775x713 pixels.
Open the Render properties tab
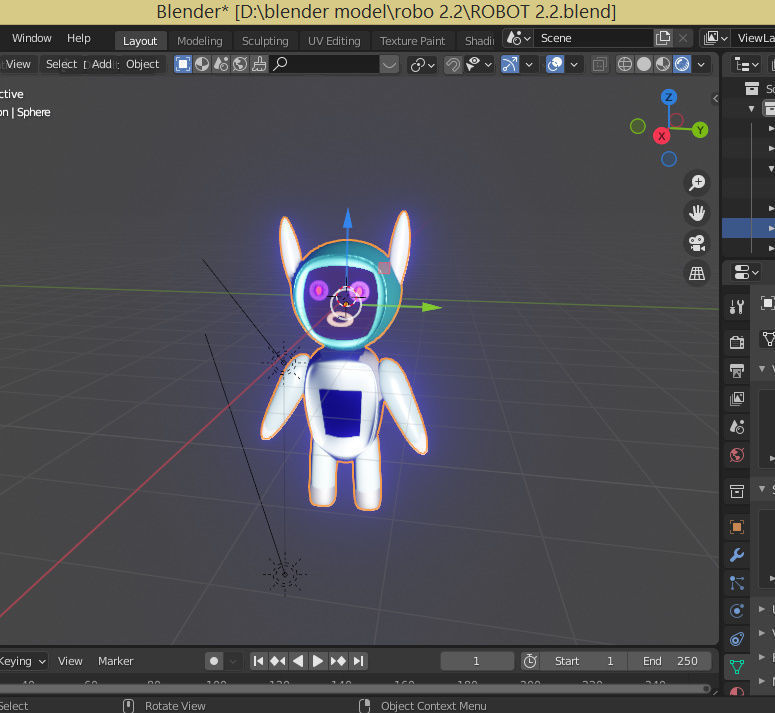[x=736, y=342]
